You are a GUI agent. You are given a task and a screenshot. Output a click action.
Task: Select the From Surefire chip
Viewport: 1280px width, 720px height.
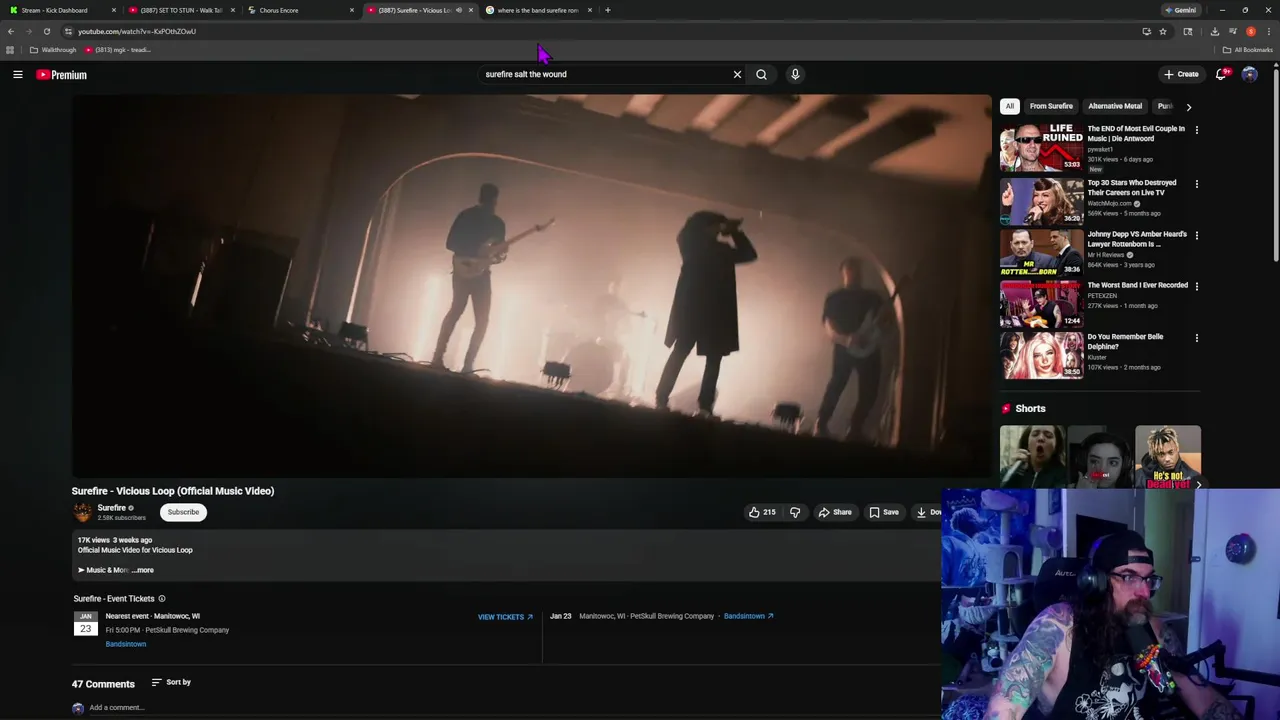[x=1051, y=106]
